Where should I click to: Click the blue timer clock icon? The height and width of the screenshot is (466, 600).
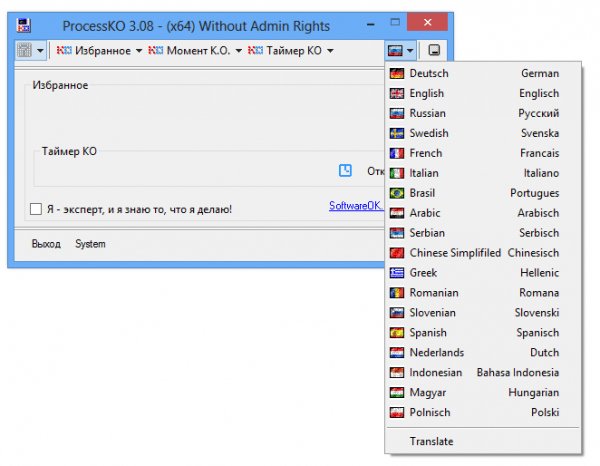(x=345, y=170)
